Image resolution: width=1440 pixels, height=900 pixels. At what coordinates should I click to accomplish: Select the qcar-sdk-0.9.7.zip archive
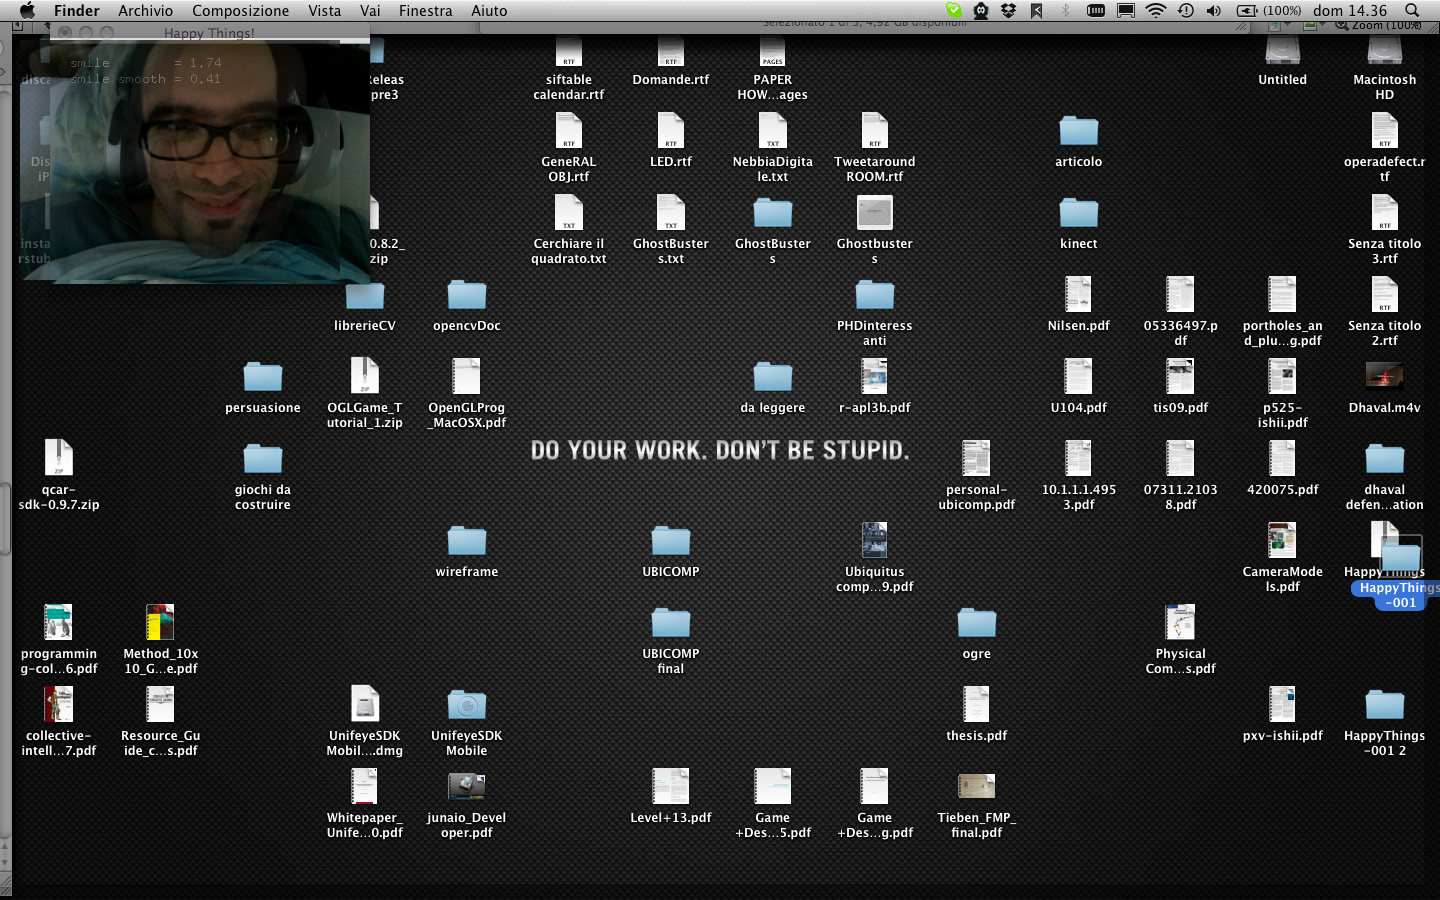[58, 459]
